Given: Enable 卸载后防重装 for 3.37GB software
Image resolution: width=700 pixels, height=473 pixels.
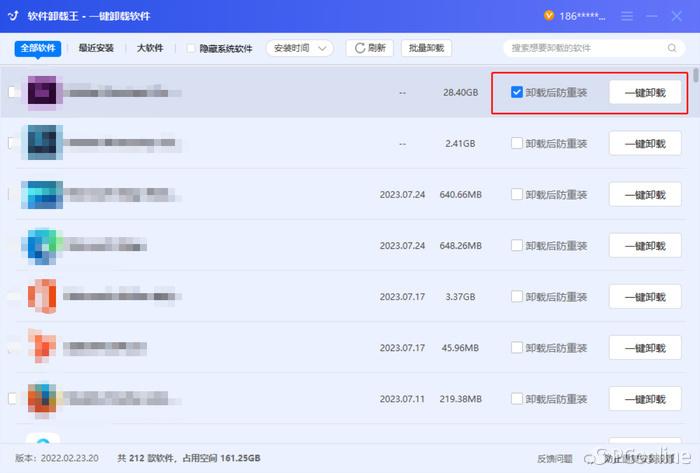Looking at the screenshot, I should pos(517,296).
